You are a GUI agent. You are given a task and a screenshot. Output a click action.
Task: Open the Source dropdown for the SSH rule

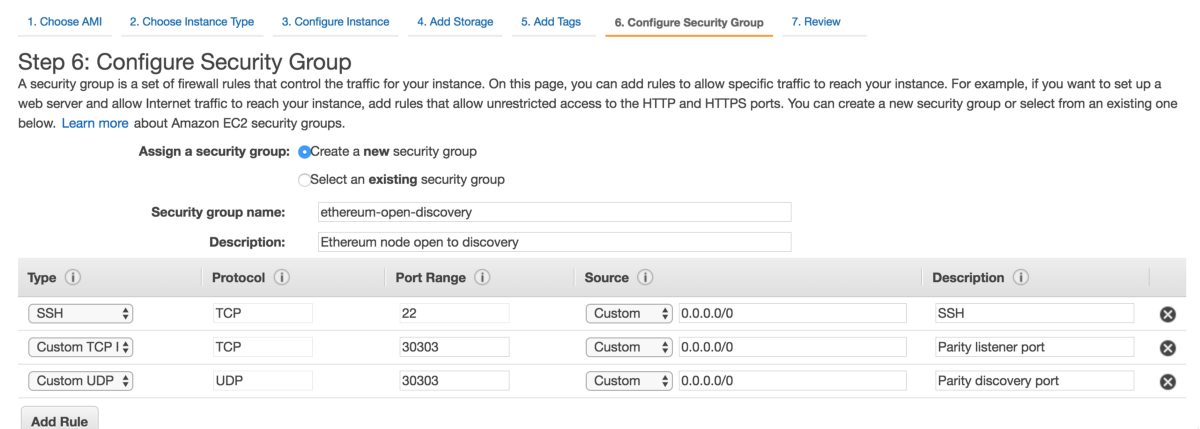[x=629, y=313]
